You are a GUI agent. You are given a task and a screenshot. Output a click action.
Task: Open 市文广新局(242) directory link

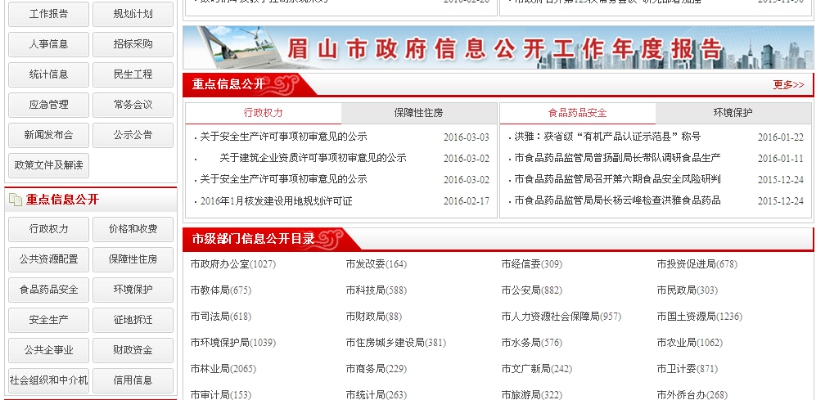pos(537,369)
